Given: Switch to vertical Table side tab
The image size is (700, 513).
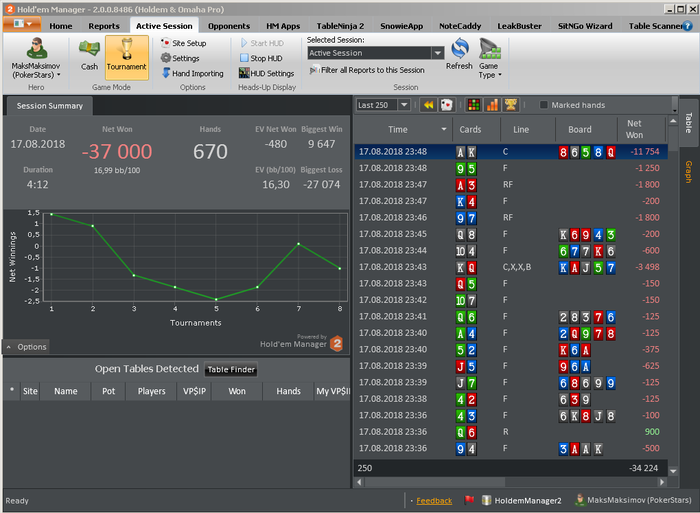Looking at the screenshot, I should [x=688, y=122].
